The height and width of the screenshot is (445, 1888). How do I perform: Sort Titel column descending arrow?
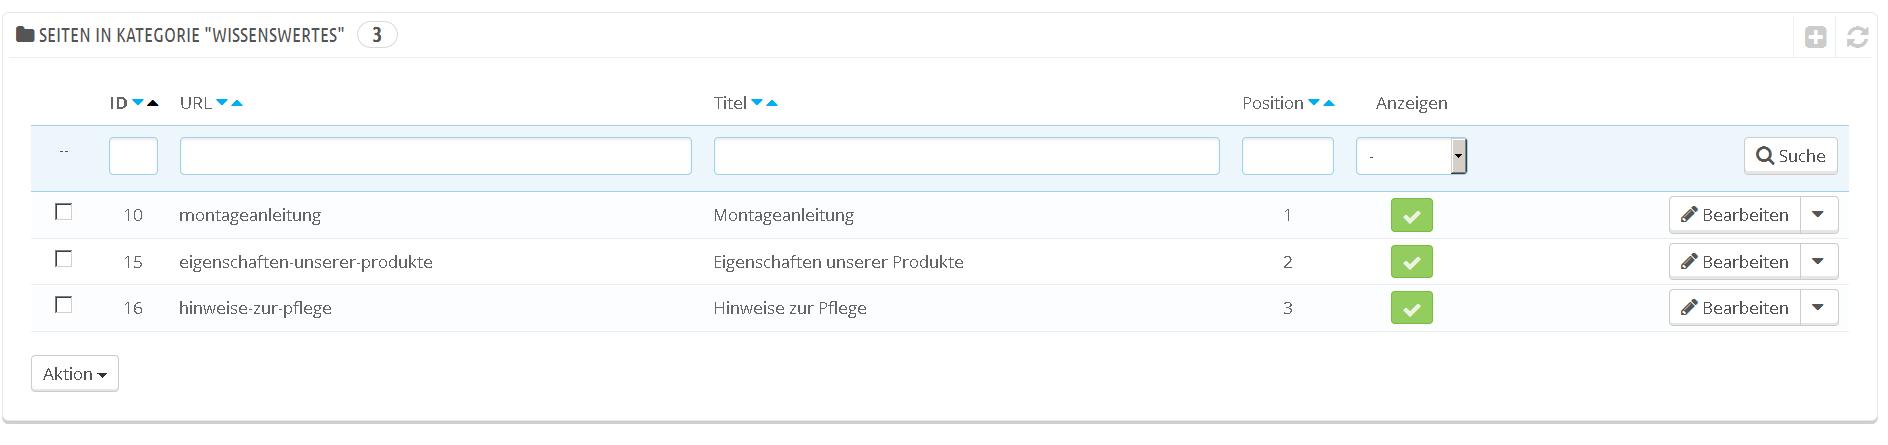757,103
